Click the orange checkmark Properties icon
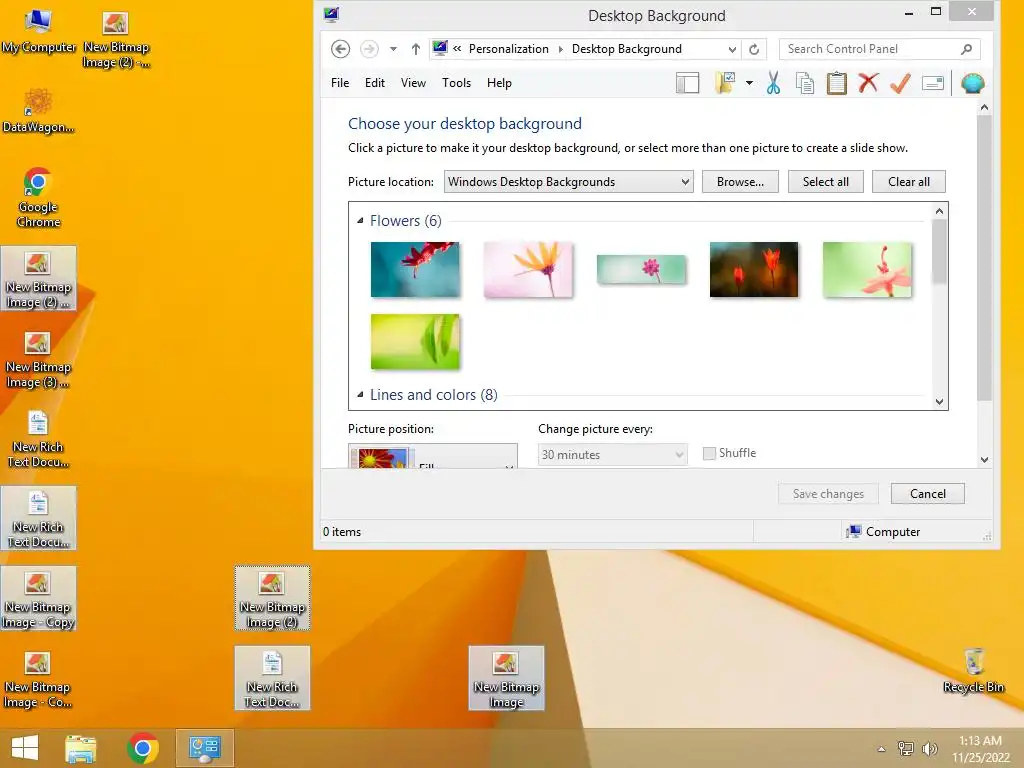 (901, 83)
